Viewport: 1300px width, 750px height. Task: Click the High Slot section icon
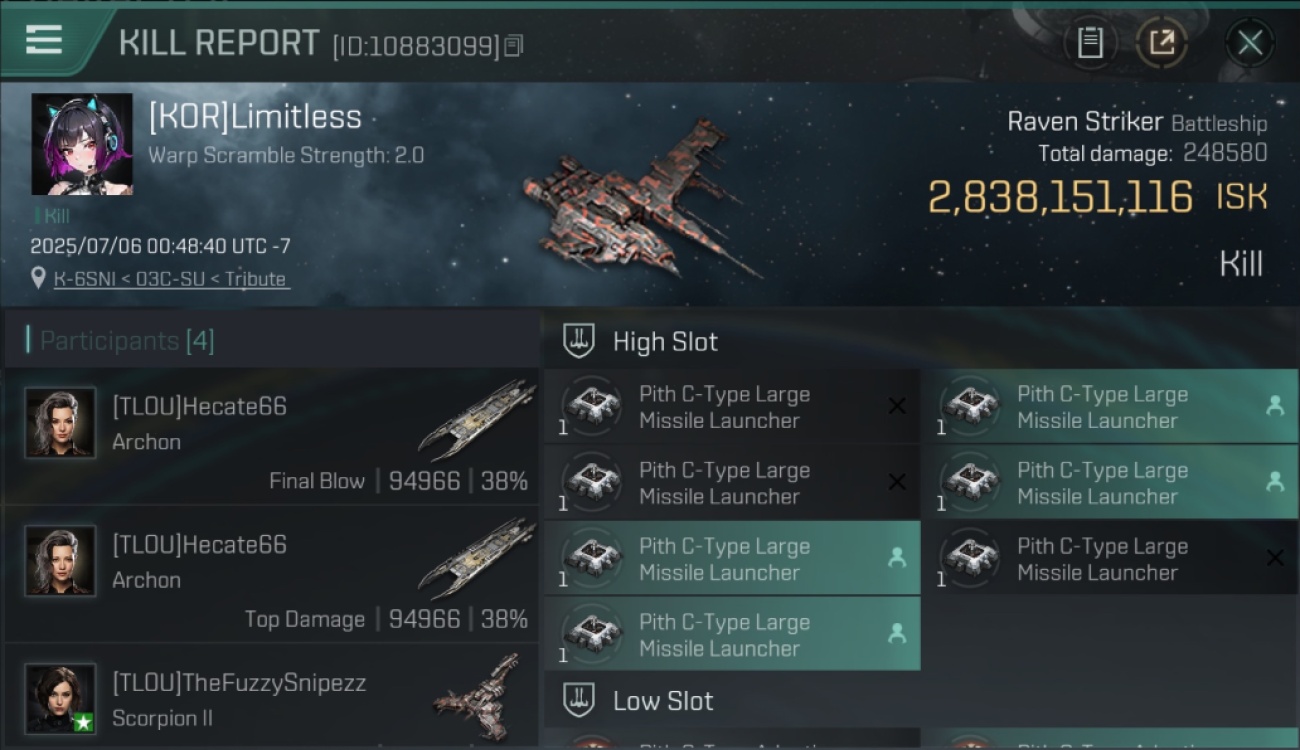click(579, 341)
